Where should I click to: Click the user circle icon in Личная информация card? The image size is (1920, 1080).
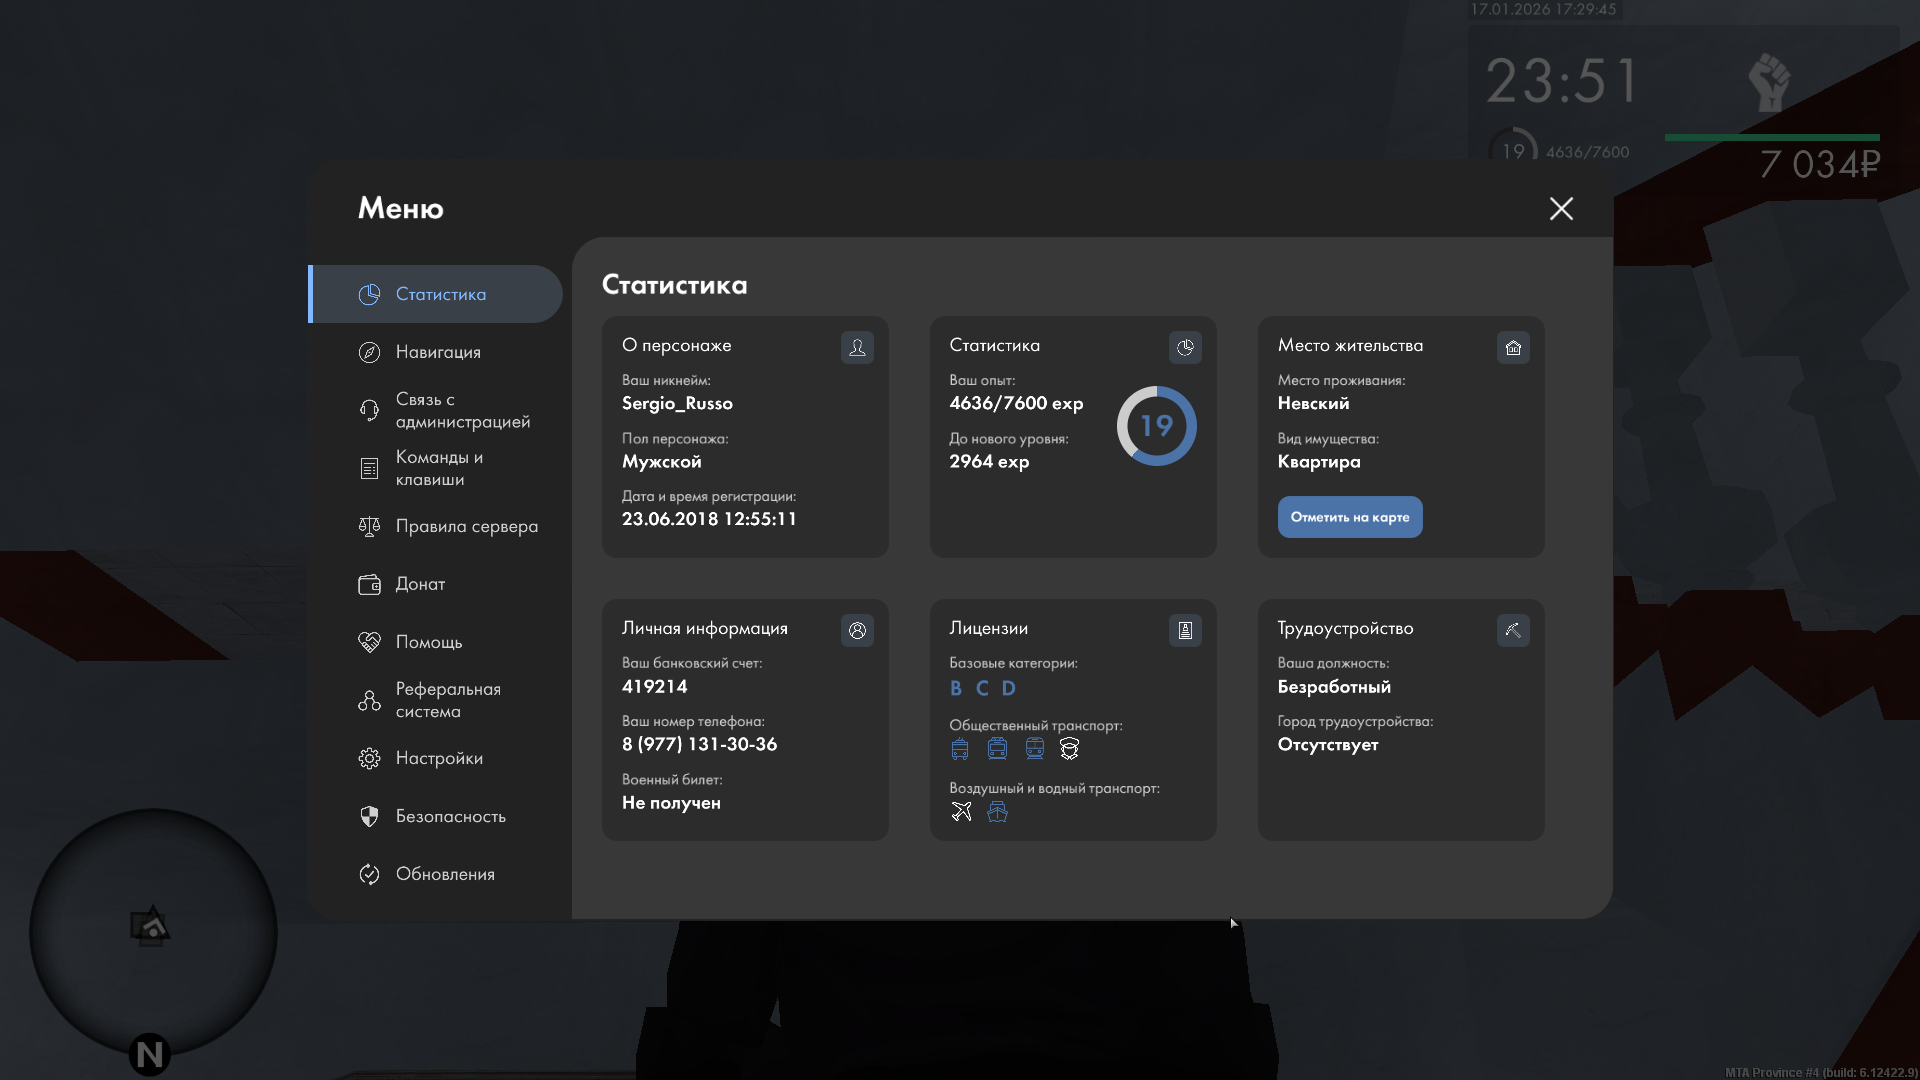pyautogui.click(x=857, y=630)
